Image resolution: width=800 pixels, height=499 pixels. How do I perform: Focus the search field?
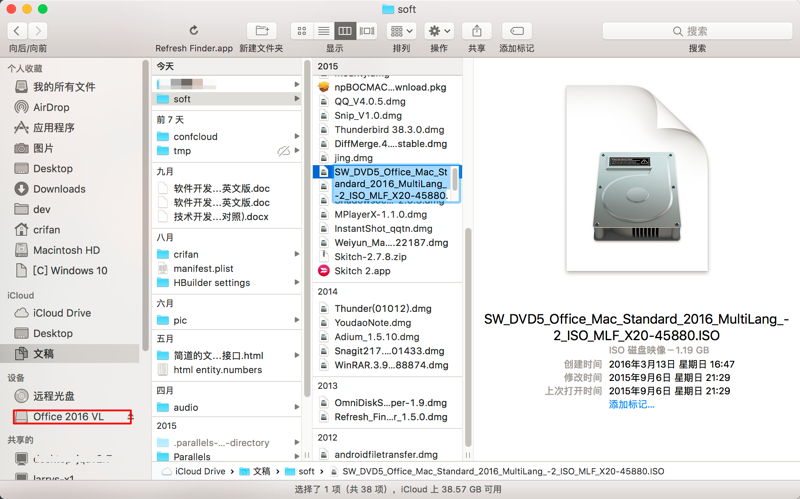[x=697, y=31]
